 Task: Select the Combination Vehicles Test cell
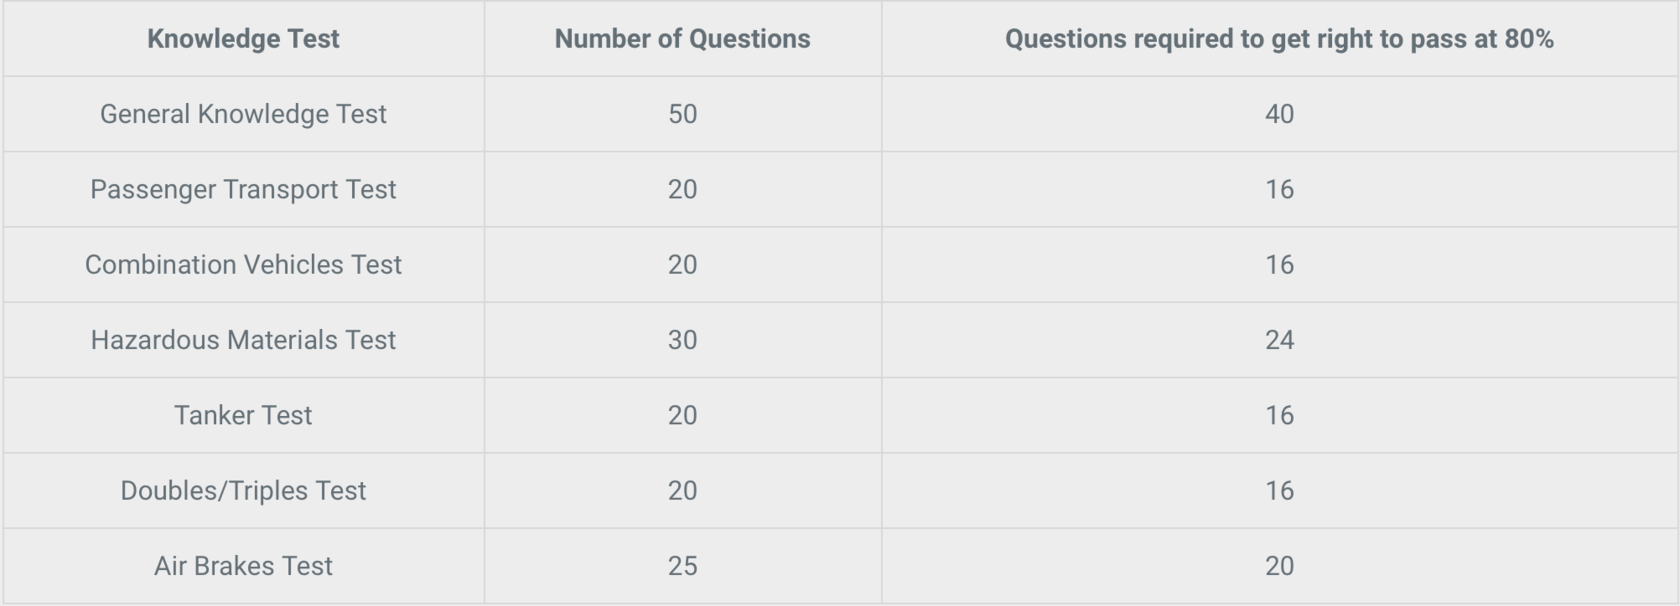pos(243,264)
